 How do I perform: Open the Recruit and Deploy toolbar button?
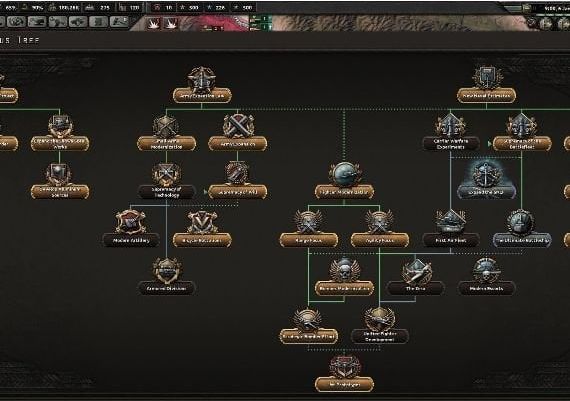pos(99,22)
